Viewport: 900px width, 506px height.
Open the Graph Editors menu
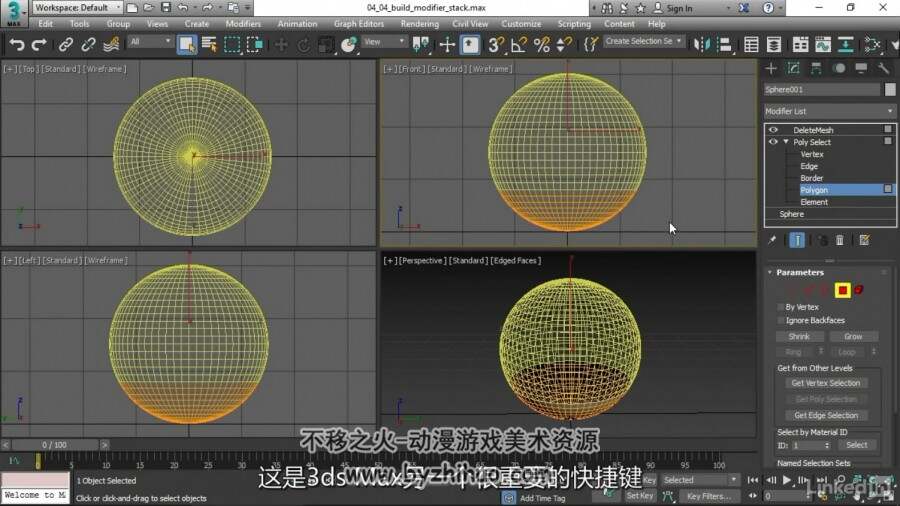359,24
